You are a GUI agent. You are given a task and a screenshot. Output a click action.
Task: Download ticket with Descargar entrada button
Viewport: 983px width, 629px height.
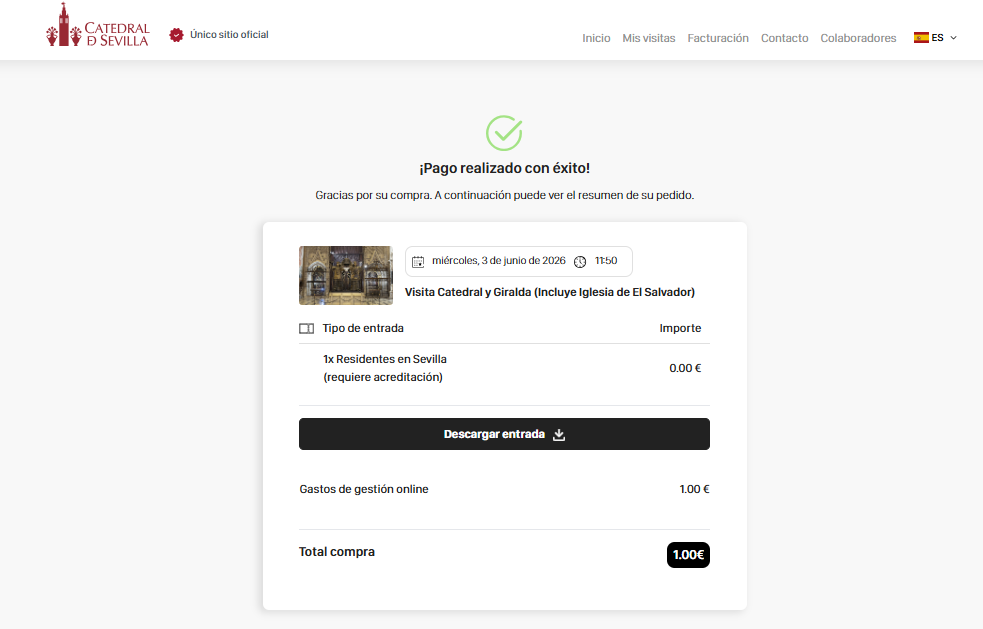504,434
